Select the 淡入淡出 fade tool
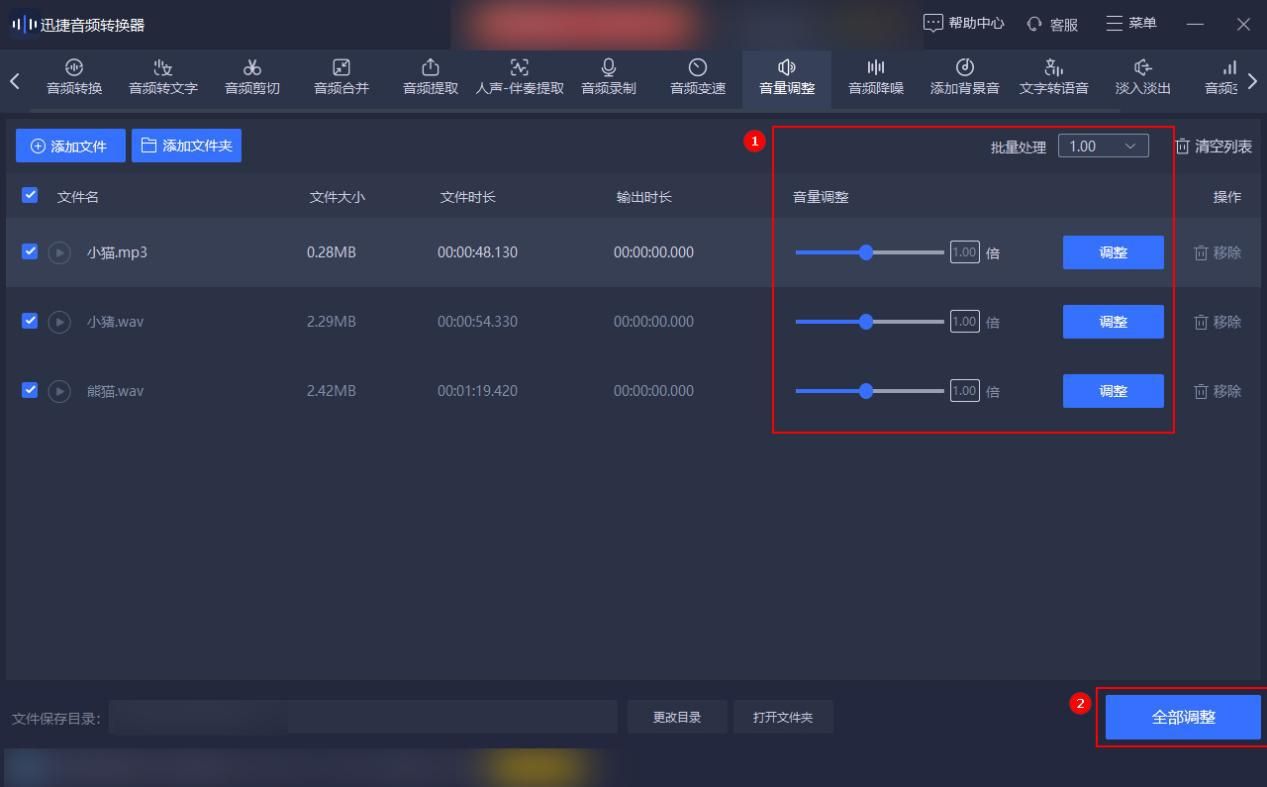 1141,80
